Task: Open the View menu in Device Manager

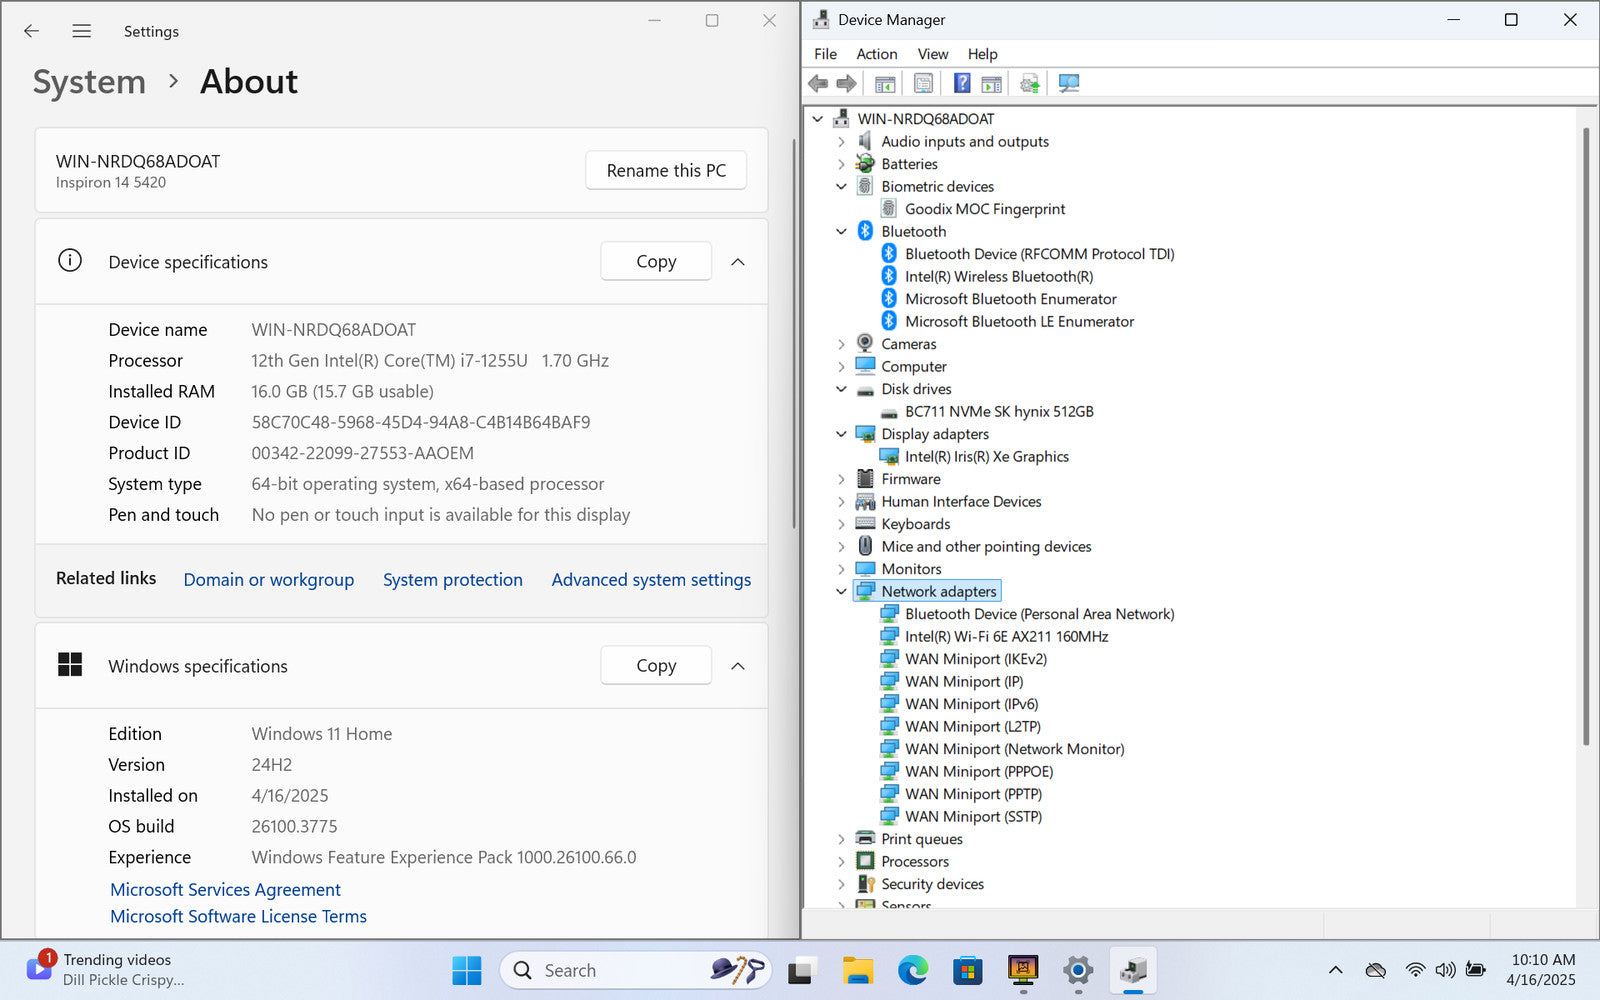Action: click(x=933, y=54)
